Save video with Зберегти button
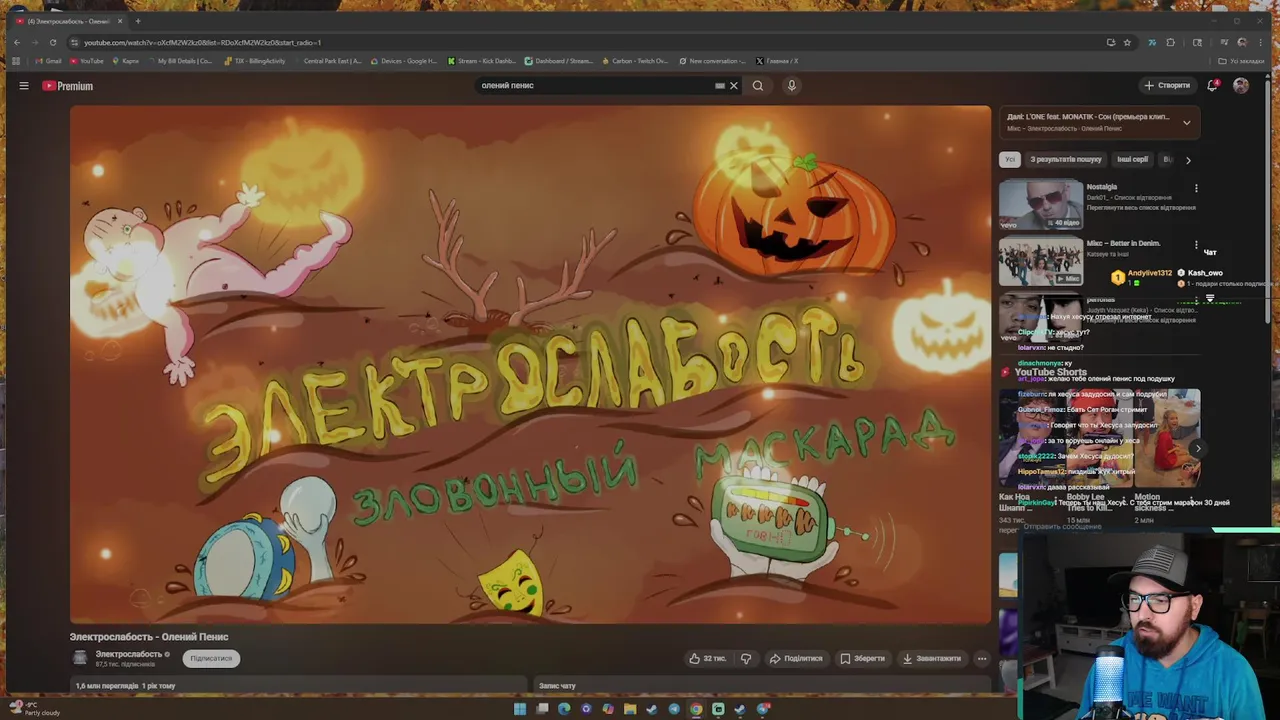 click(862, 658)
